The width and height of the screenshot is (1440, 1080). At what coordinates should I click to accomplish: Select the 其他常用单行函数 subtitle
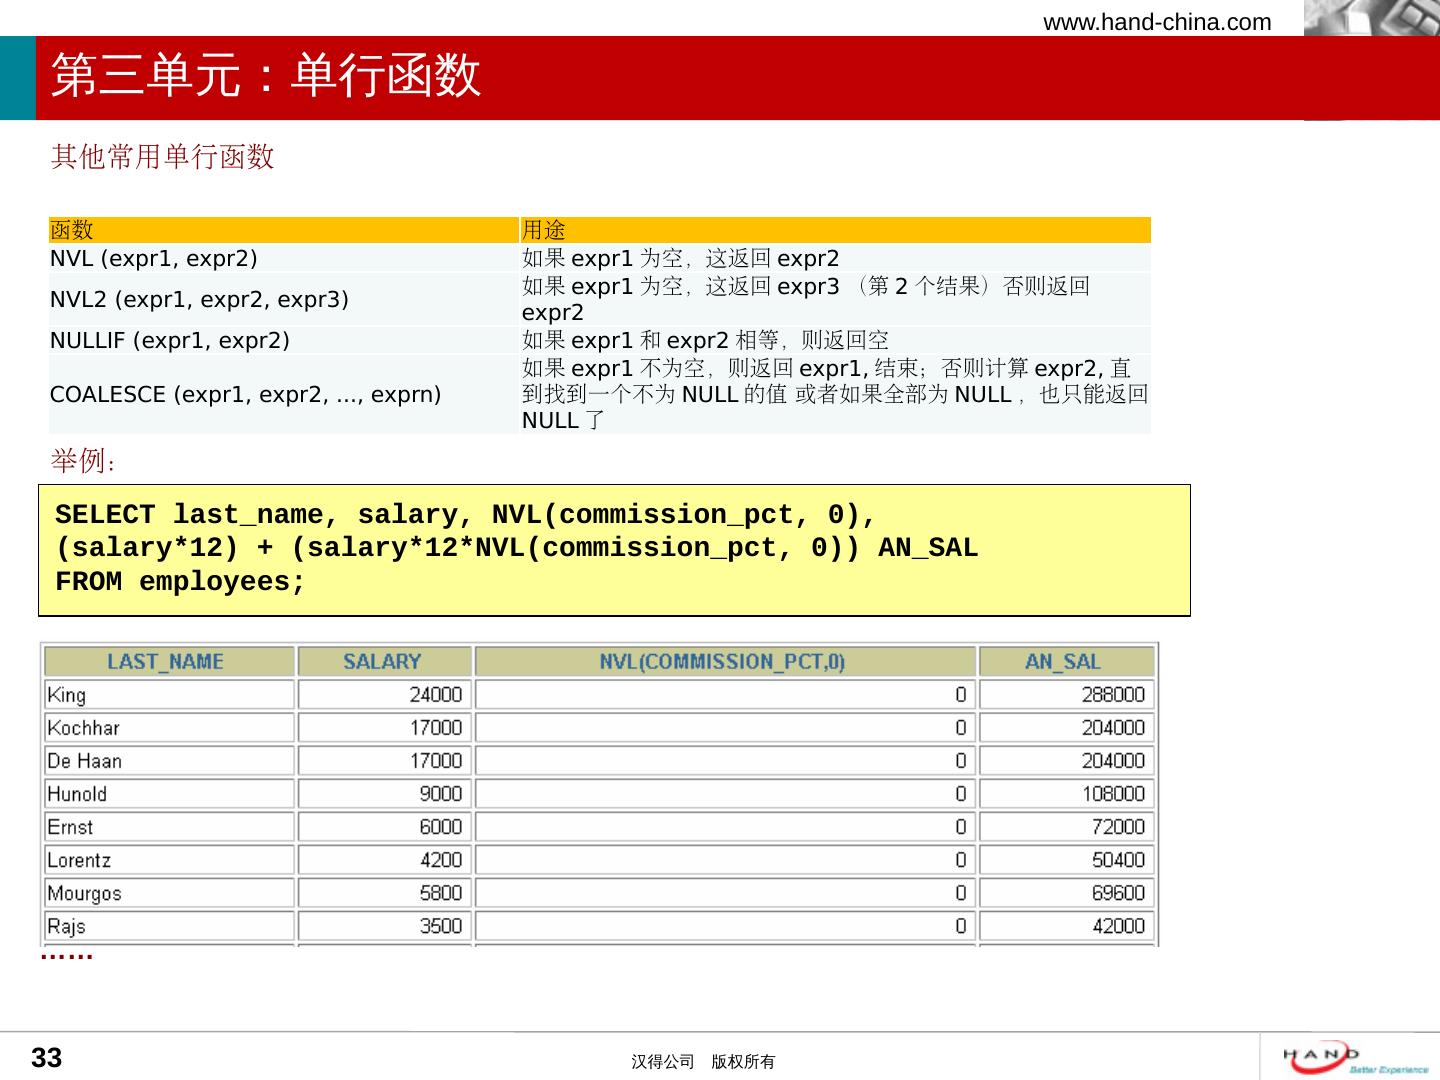tap(162, 157)
